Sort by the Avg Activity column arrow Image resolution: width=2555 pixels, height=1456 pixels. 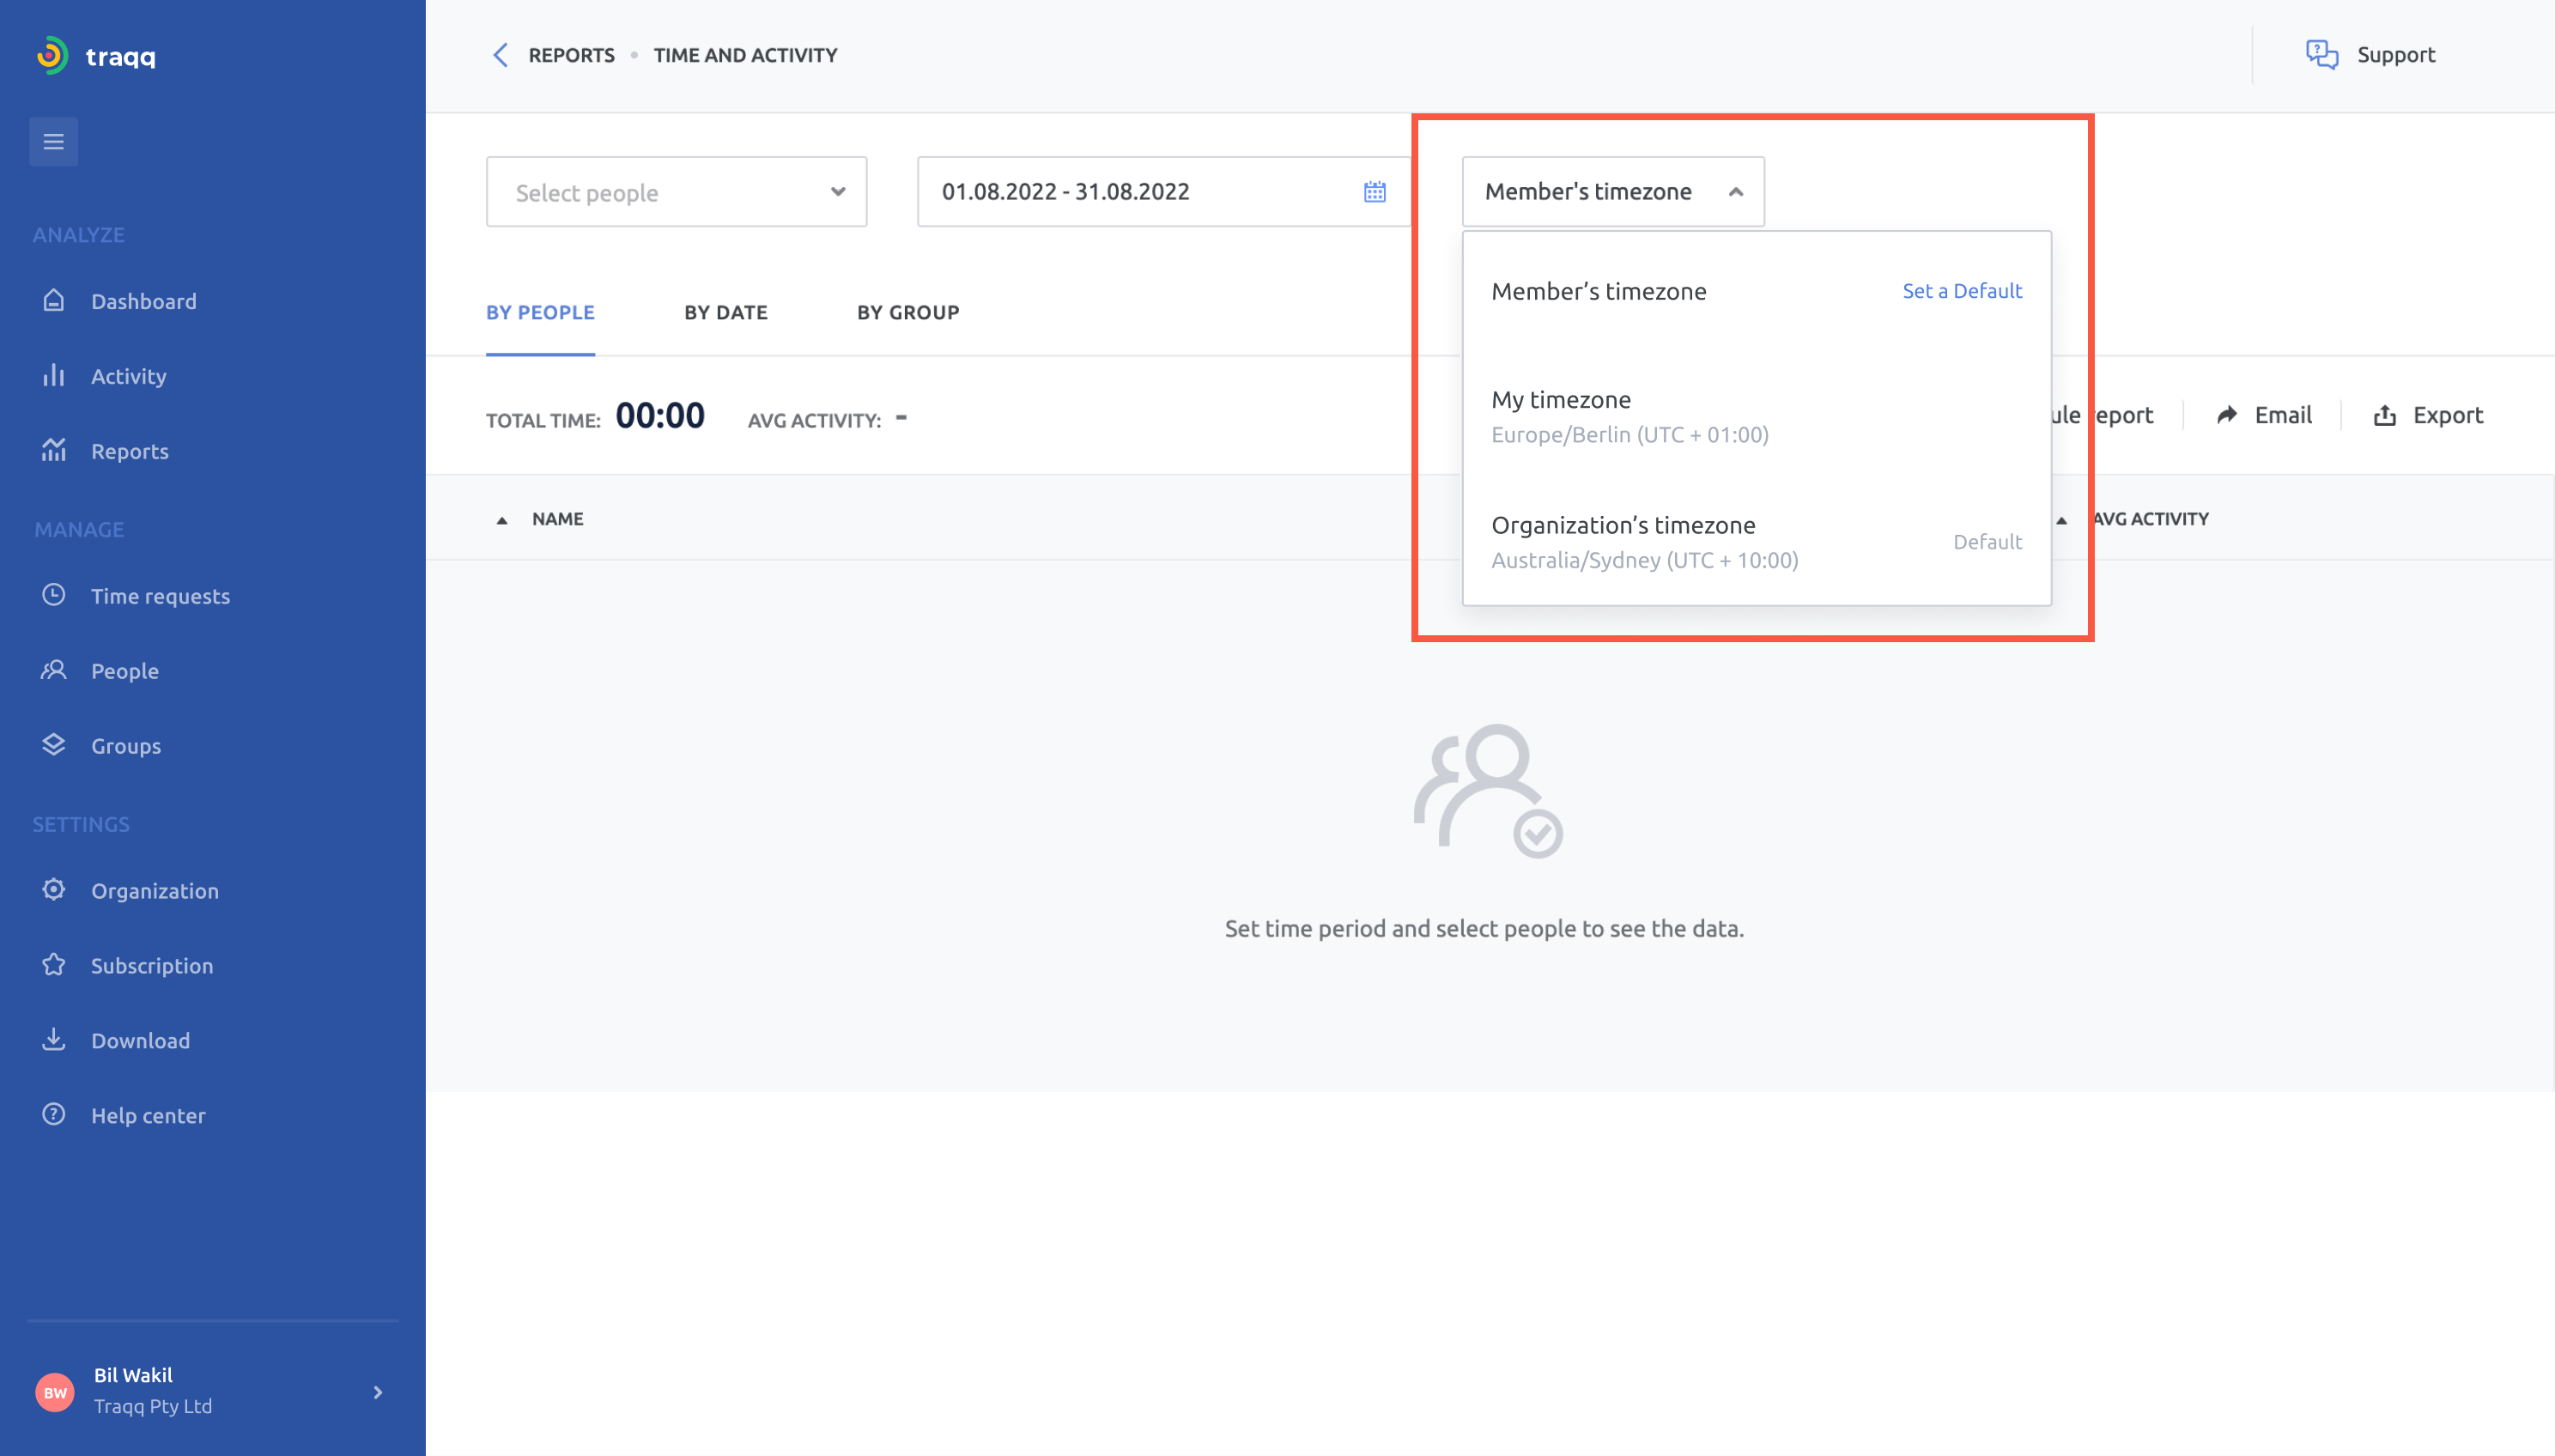2061,520
